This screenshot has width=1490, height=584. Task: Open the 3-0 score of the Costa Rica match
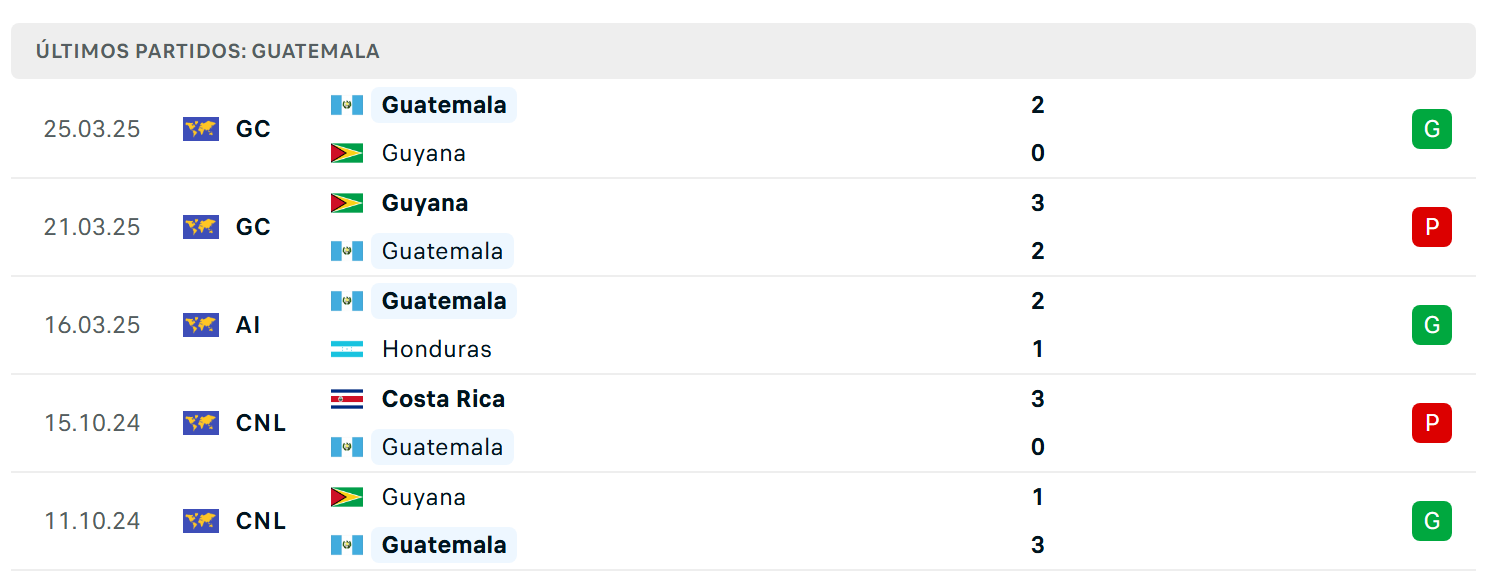tap(1038, 423)
